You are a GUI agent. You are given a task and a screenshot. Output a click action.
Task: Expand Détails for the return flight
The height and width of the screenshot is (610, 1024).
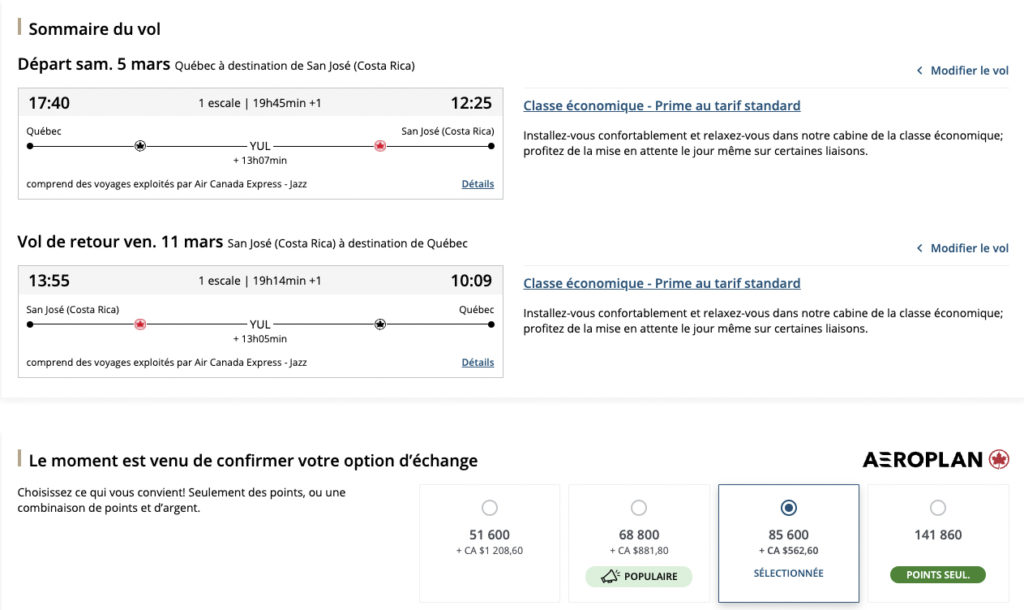pyautogui.click(x=477, y=362)
